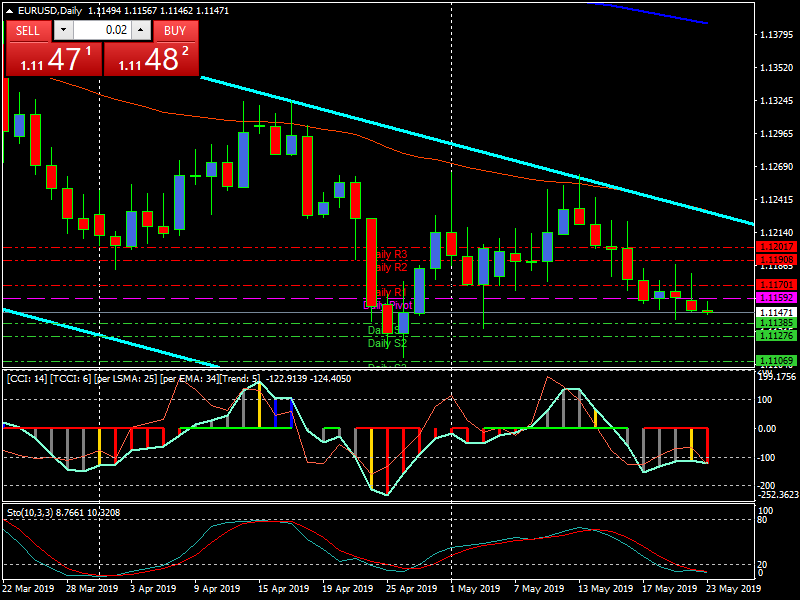Open the volume dropdown next to SELL

(62, 31)
